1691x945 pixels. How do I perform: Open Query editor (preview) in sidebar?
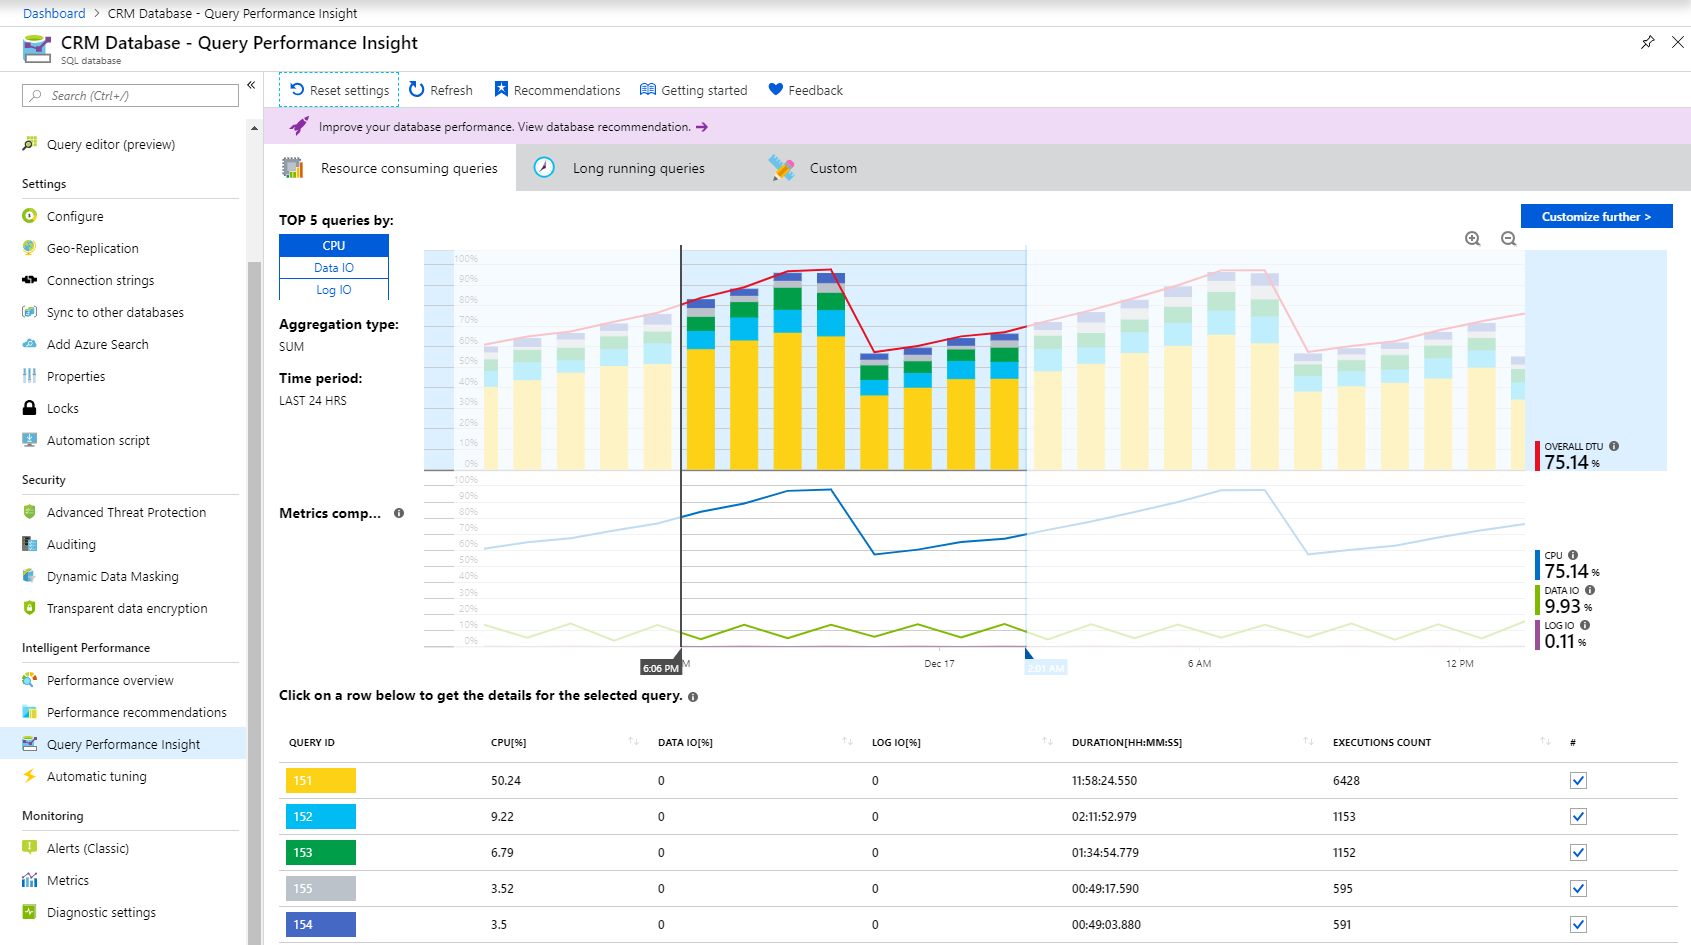click(110, 144)
